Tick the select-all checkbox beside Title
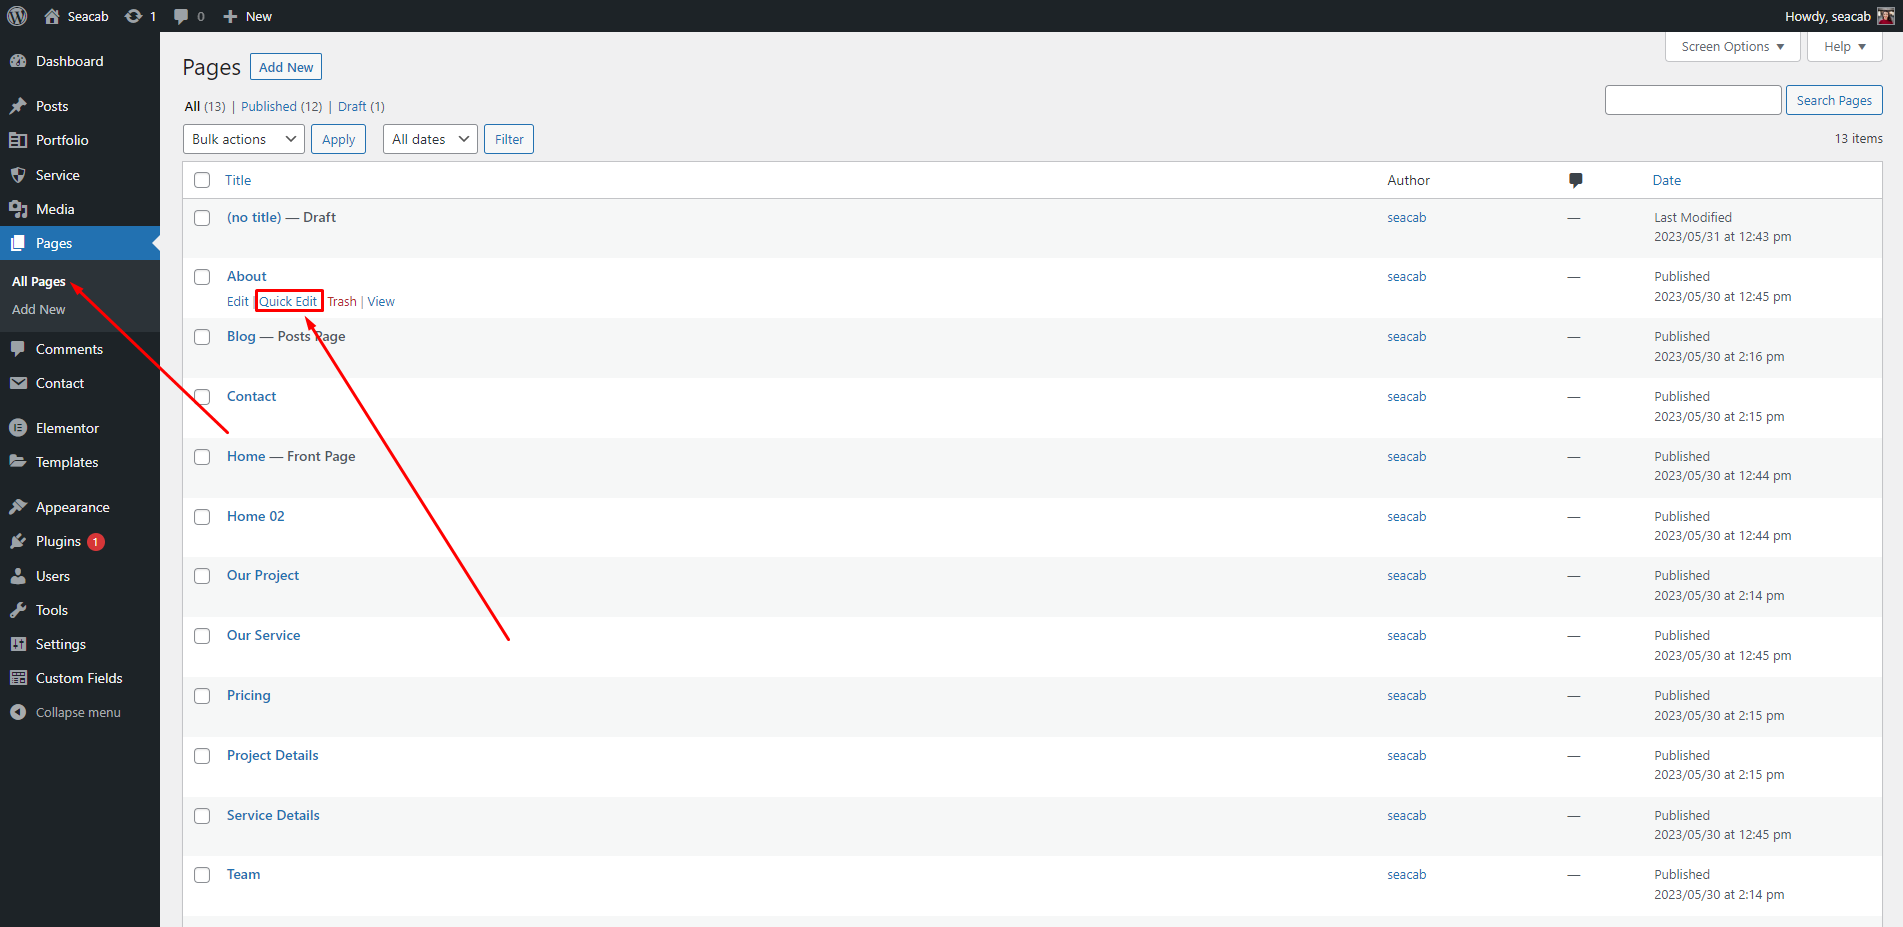 [202, 180]
